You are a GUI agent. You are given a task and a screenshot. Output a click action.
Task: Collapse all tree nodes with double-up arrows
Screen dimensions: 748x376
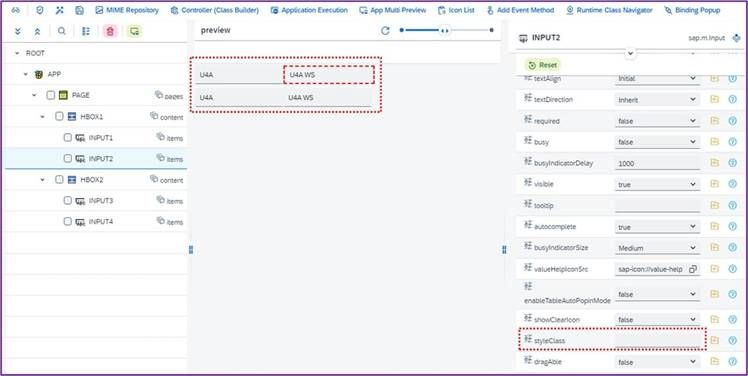37,31
